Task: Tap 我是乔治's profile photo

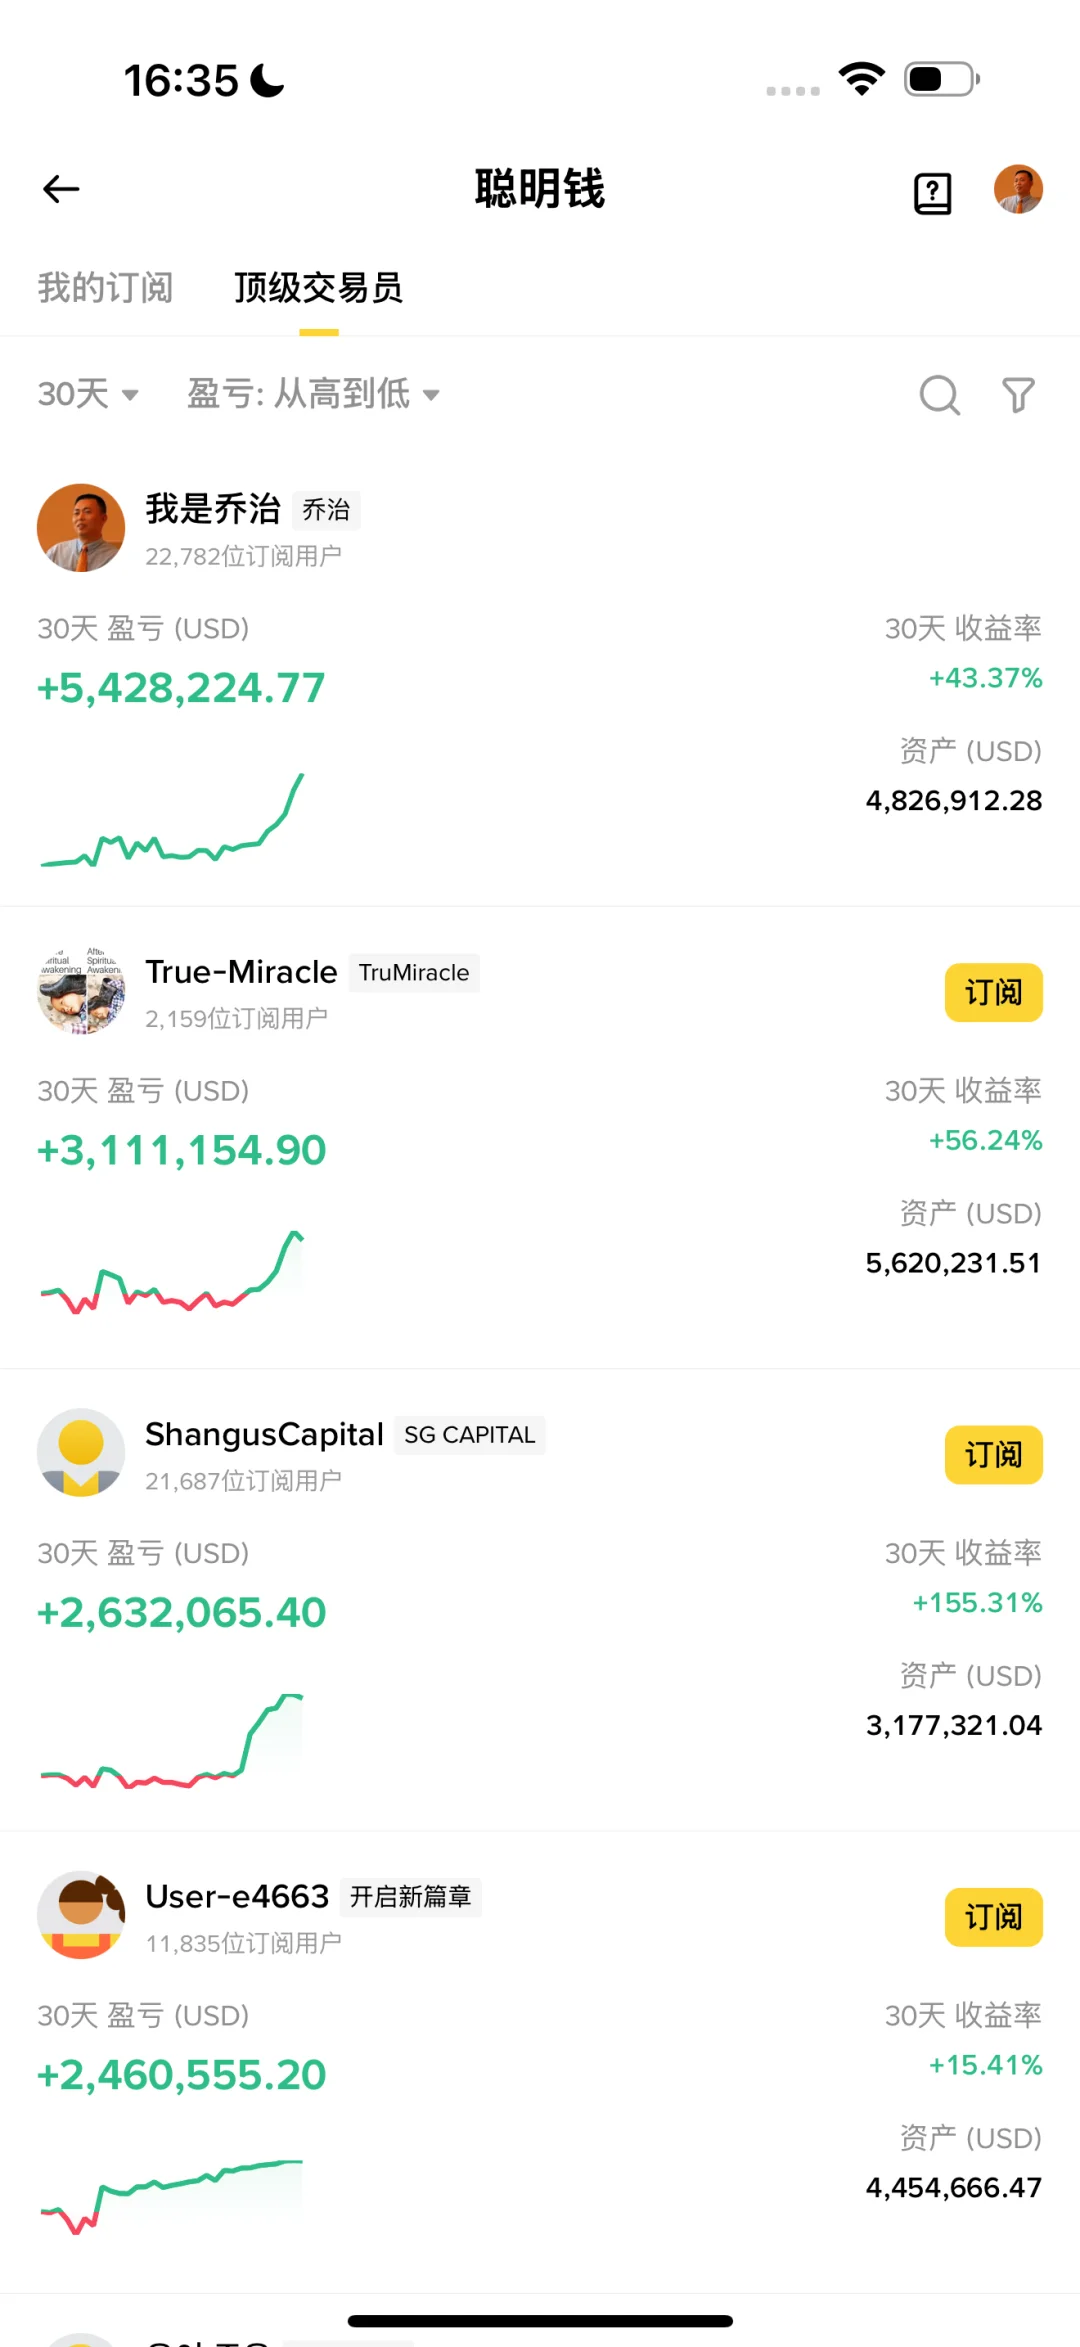Action: pyautogui.click(x=81, y=528)
